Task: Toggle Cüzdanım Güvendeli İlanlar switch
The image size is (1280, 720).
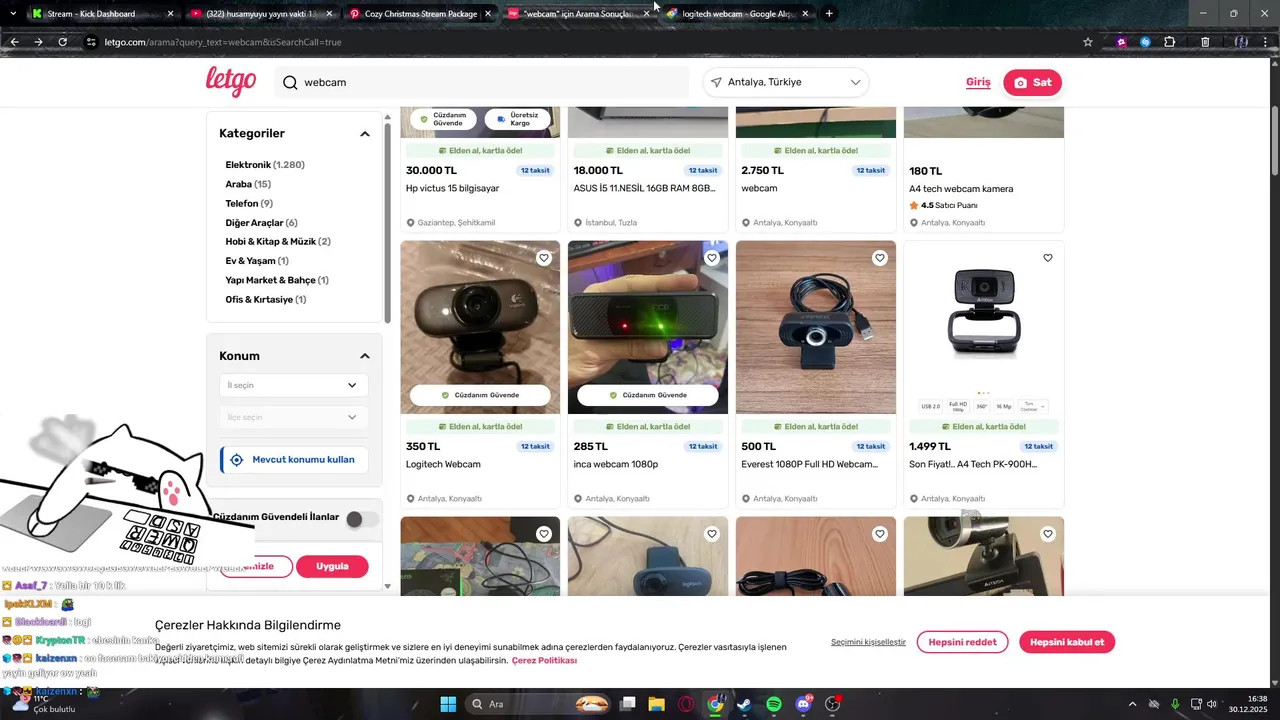Action: 362,519
